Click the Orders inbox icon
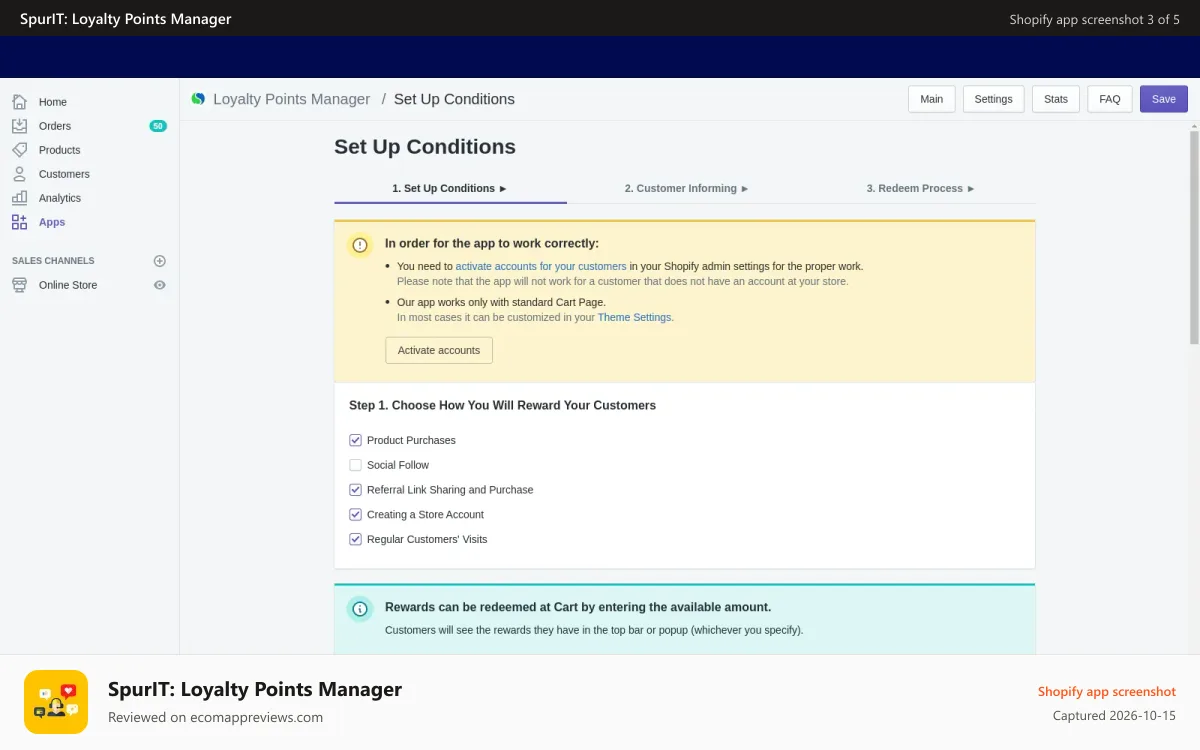This screenshot has height=750, width=1200. [x=20, y=126]
